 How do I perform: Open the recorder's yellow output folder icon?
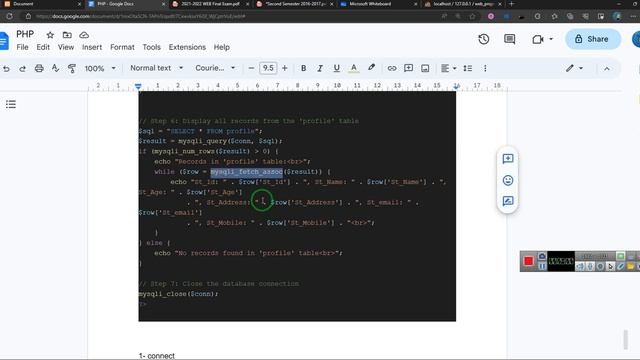(631, 267)
